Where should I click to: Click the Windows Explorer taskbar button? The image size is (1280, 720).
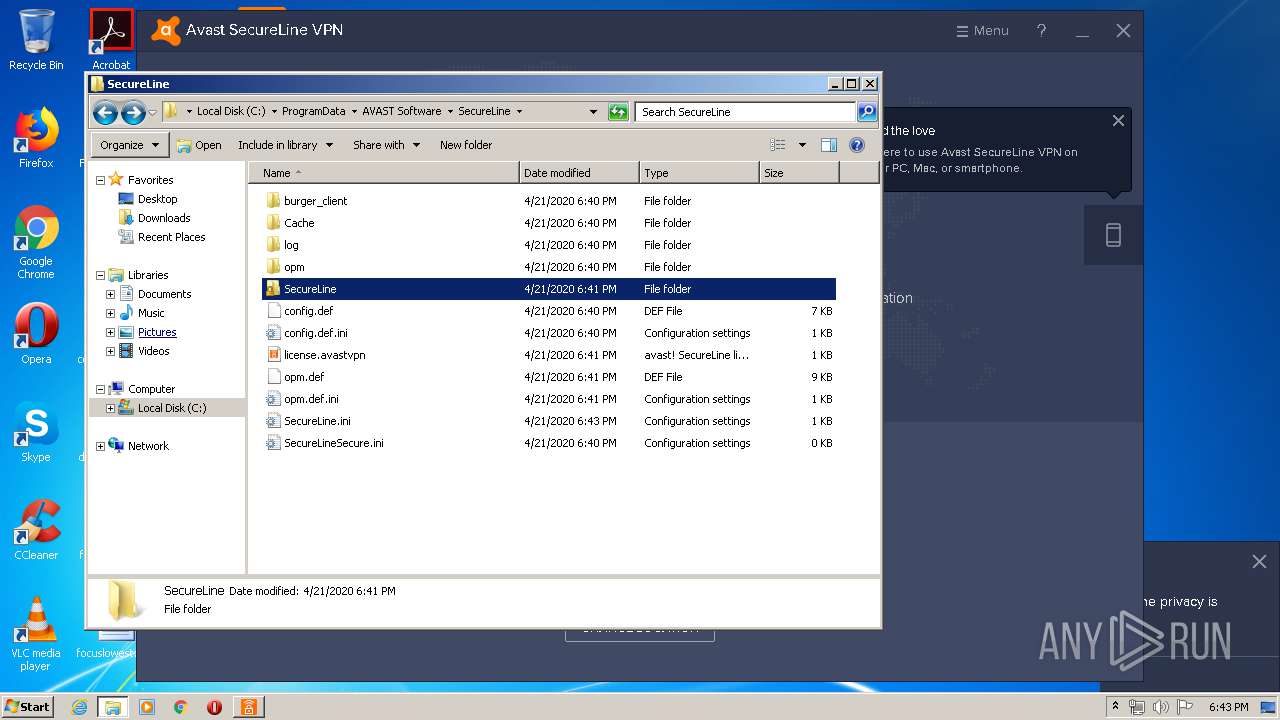click(x=113, y=707)
